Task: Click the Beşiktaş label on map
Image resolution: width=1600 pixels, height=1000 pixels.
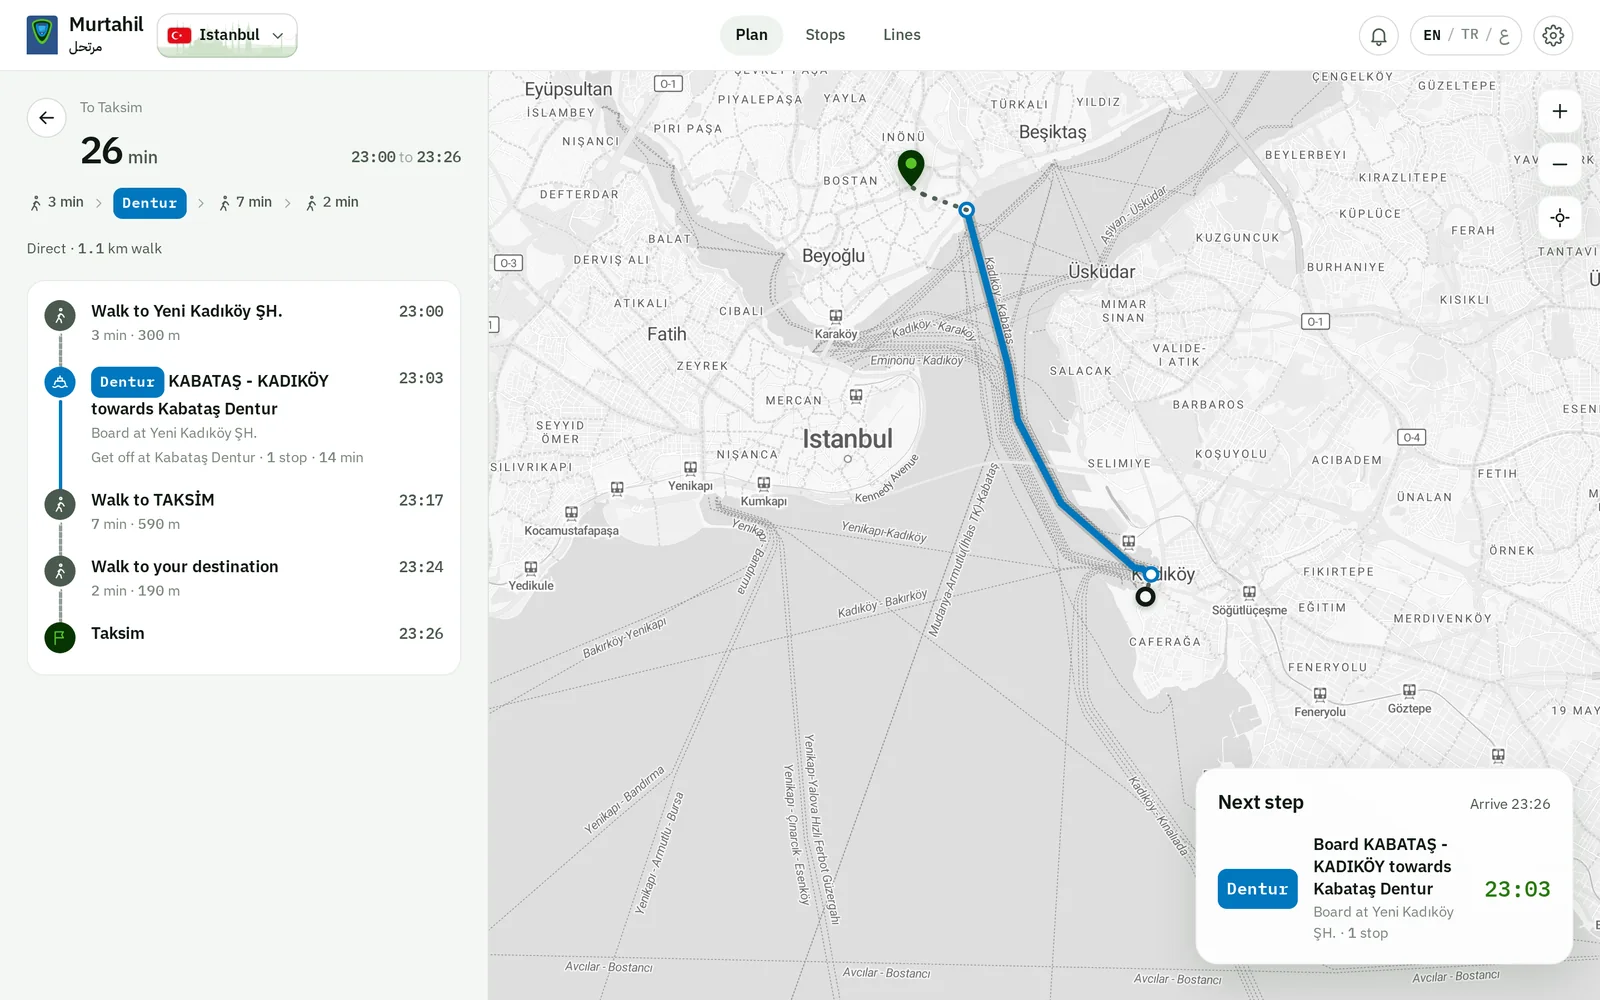Action: point(1052,132)
